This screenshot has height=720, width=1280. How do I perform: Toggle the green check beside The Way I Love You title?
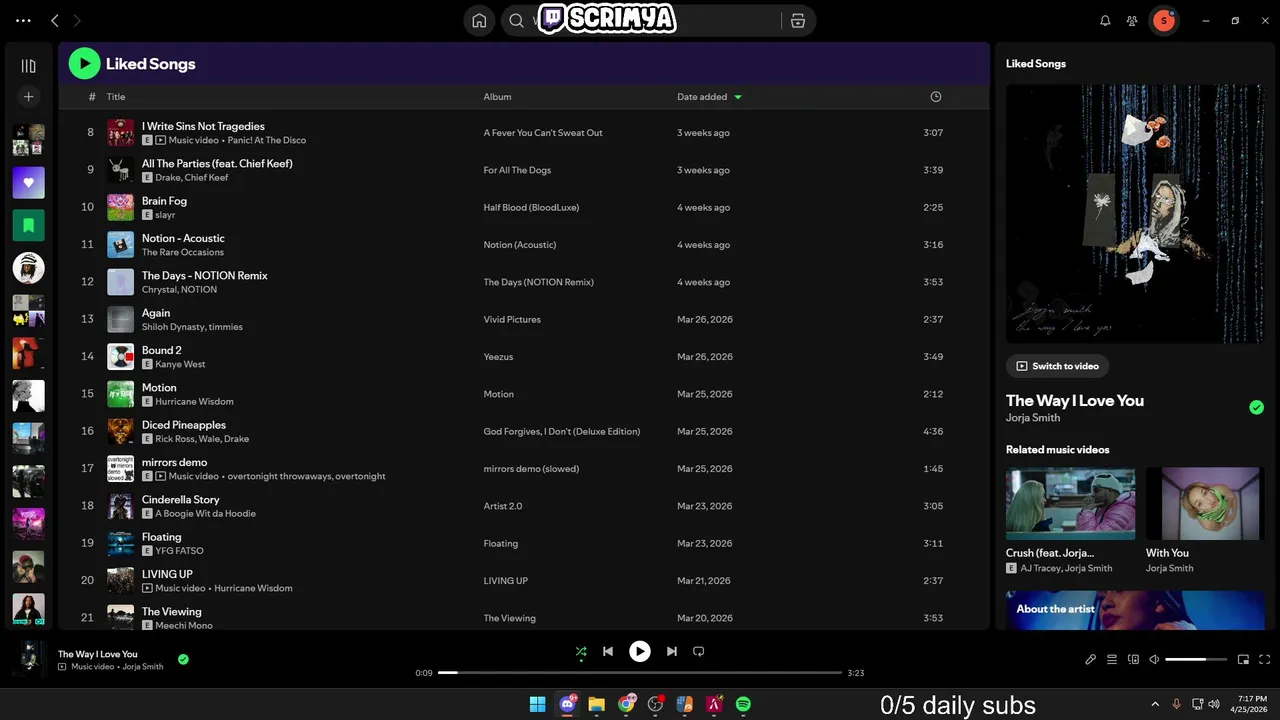1256,407
